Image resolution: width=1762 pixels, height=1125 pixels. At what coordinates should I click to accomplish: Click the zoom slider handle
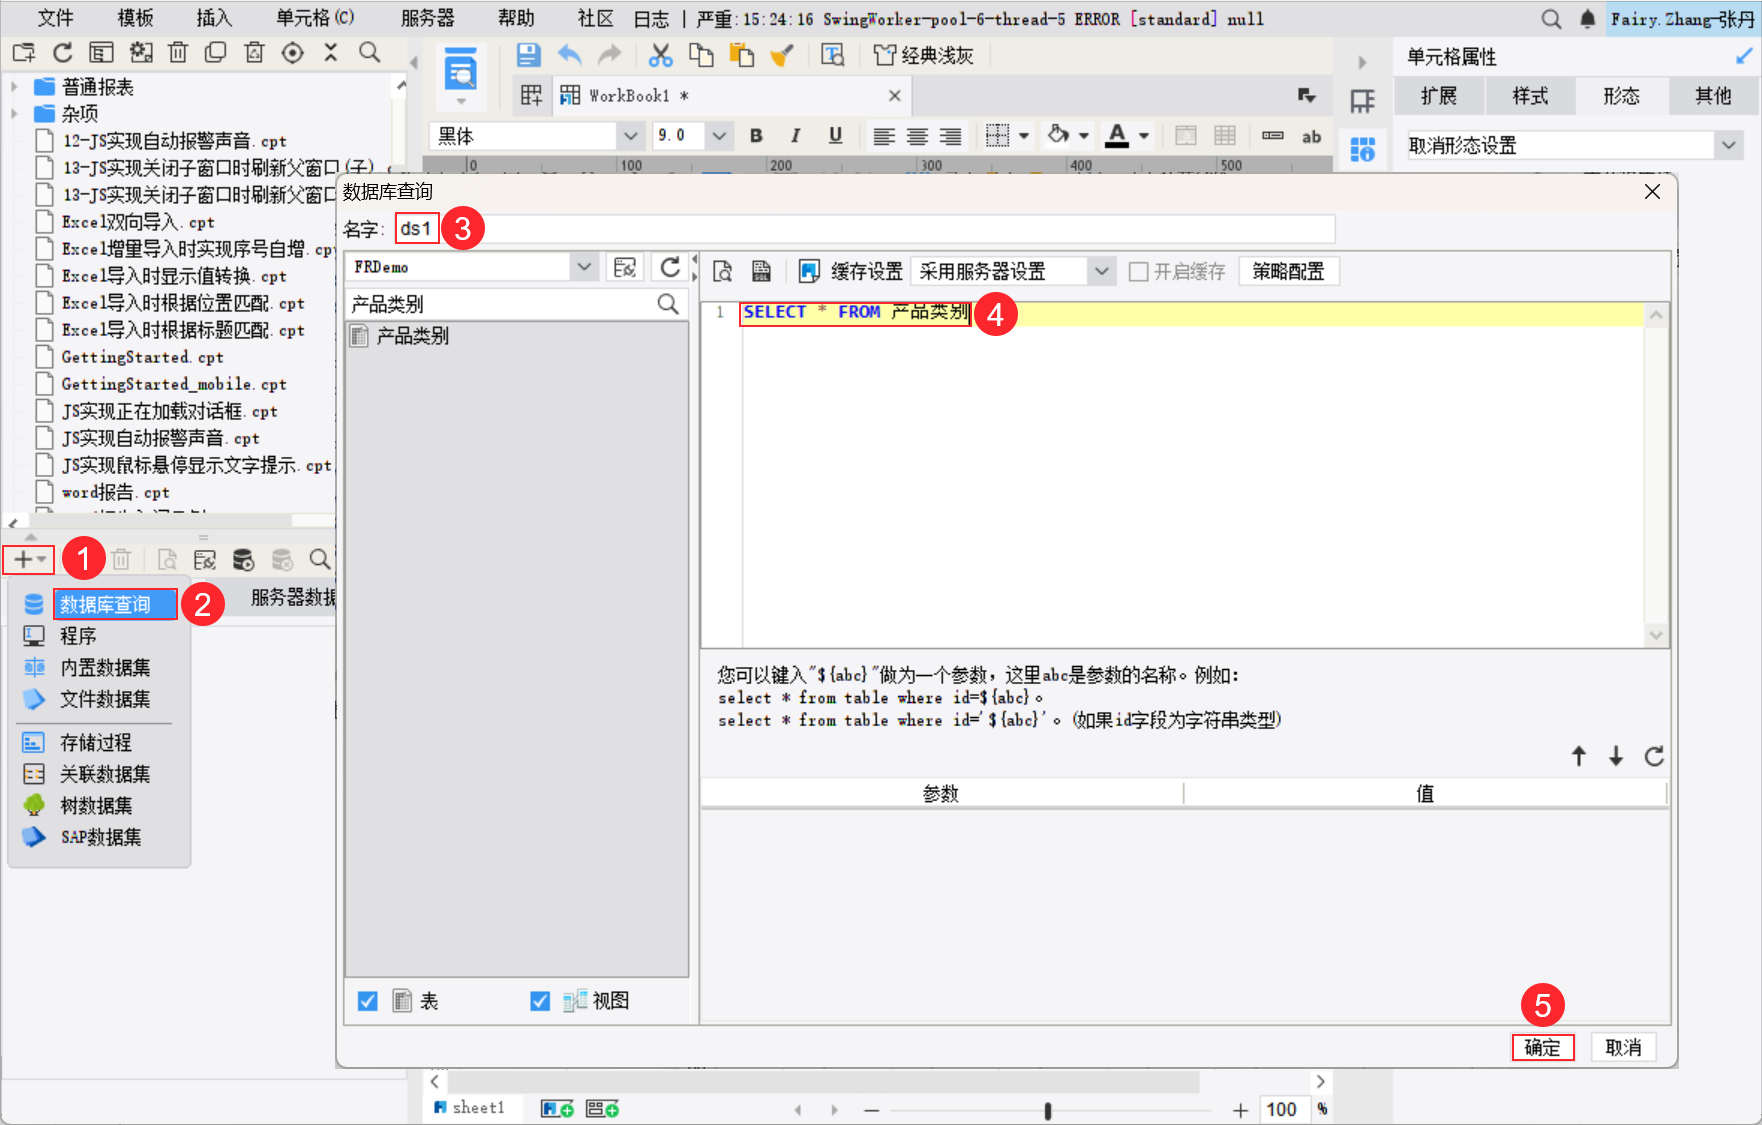1047,1110
